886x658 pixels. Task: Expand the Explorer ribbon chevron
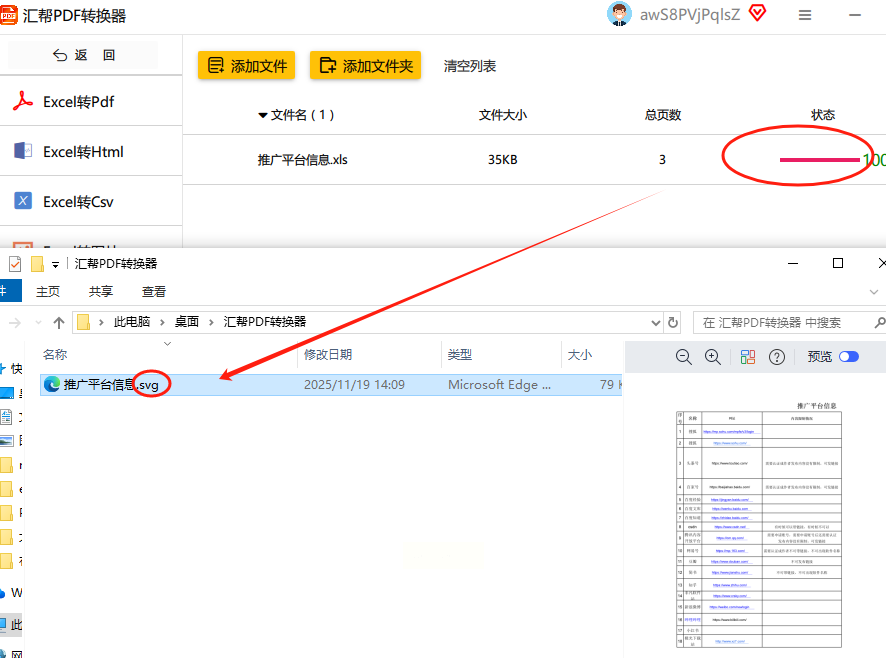874,292
